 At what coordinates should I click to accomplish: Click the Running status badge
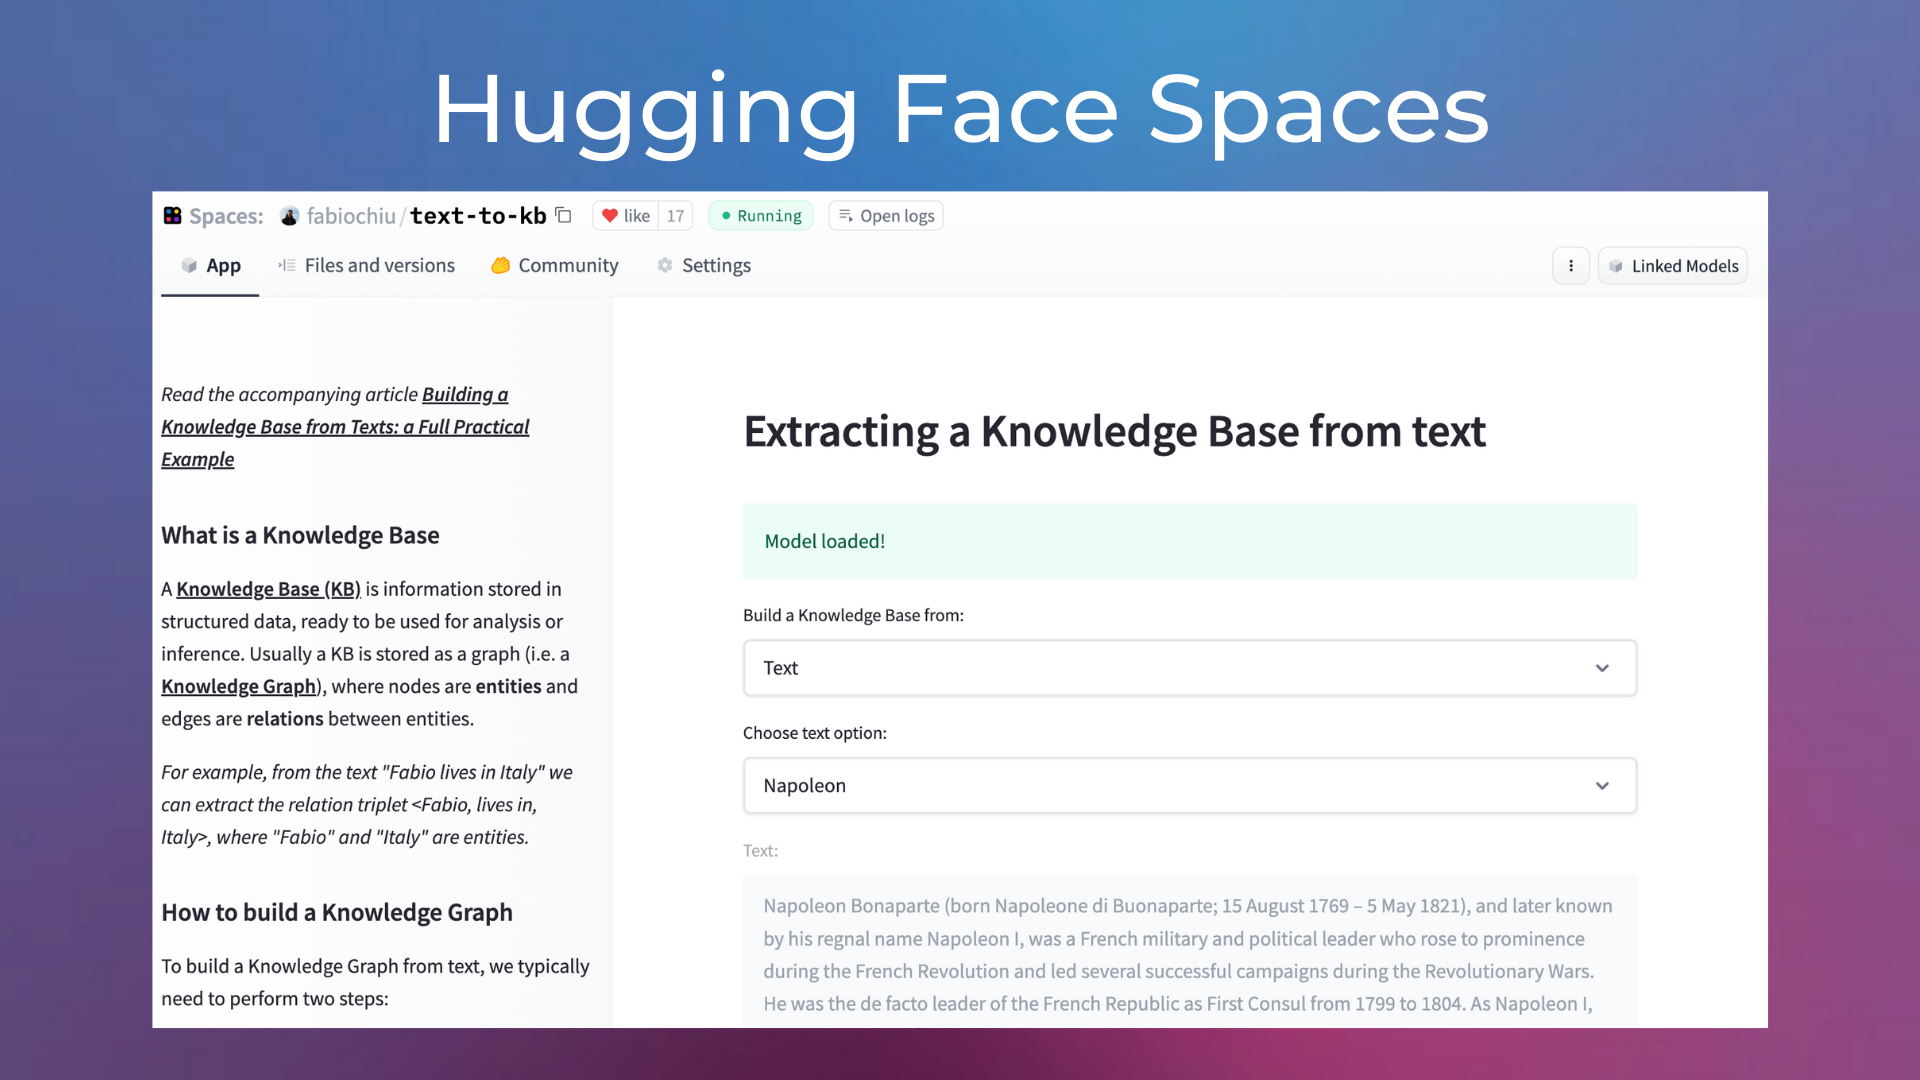tap(760, 216)
